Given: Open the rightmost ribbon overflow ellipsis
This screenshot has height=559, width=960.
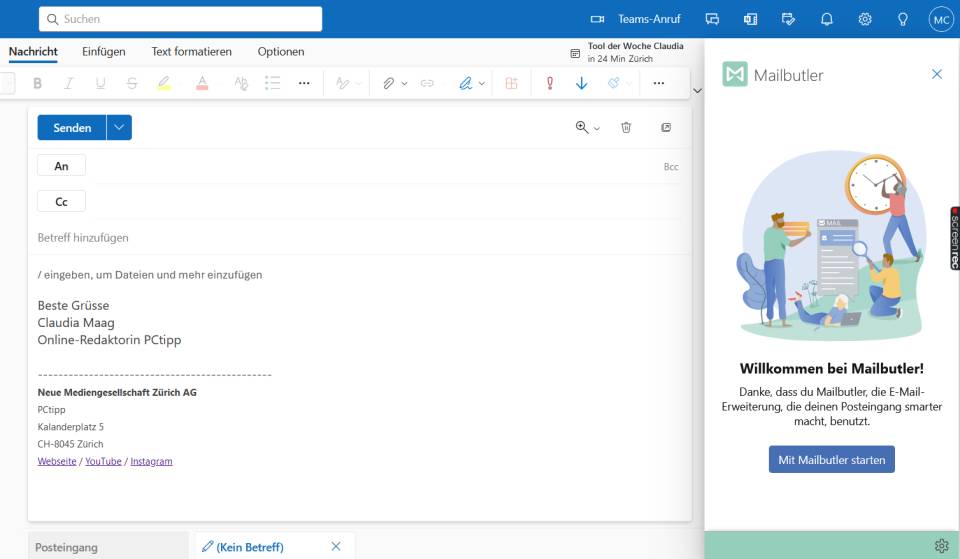Looking at the screenshot, I should tap(659, 83).
